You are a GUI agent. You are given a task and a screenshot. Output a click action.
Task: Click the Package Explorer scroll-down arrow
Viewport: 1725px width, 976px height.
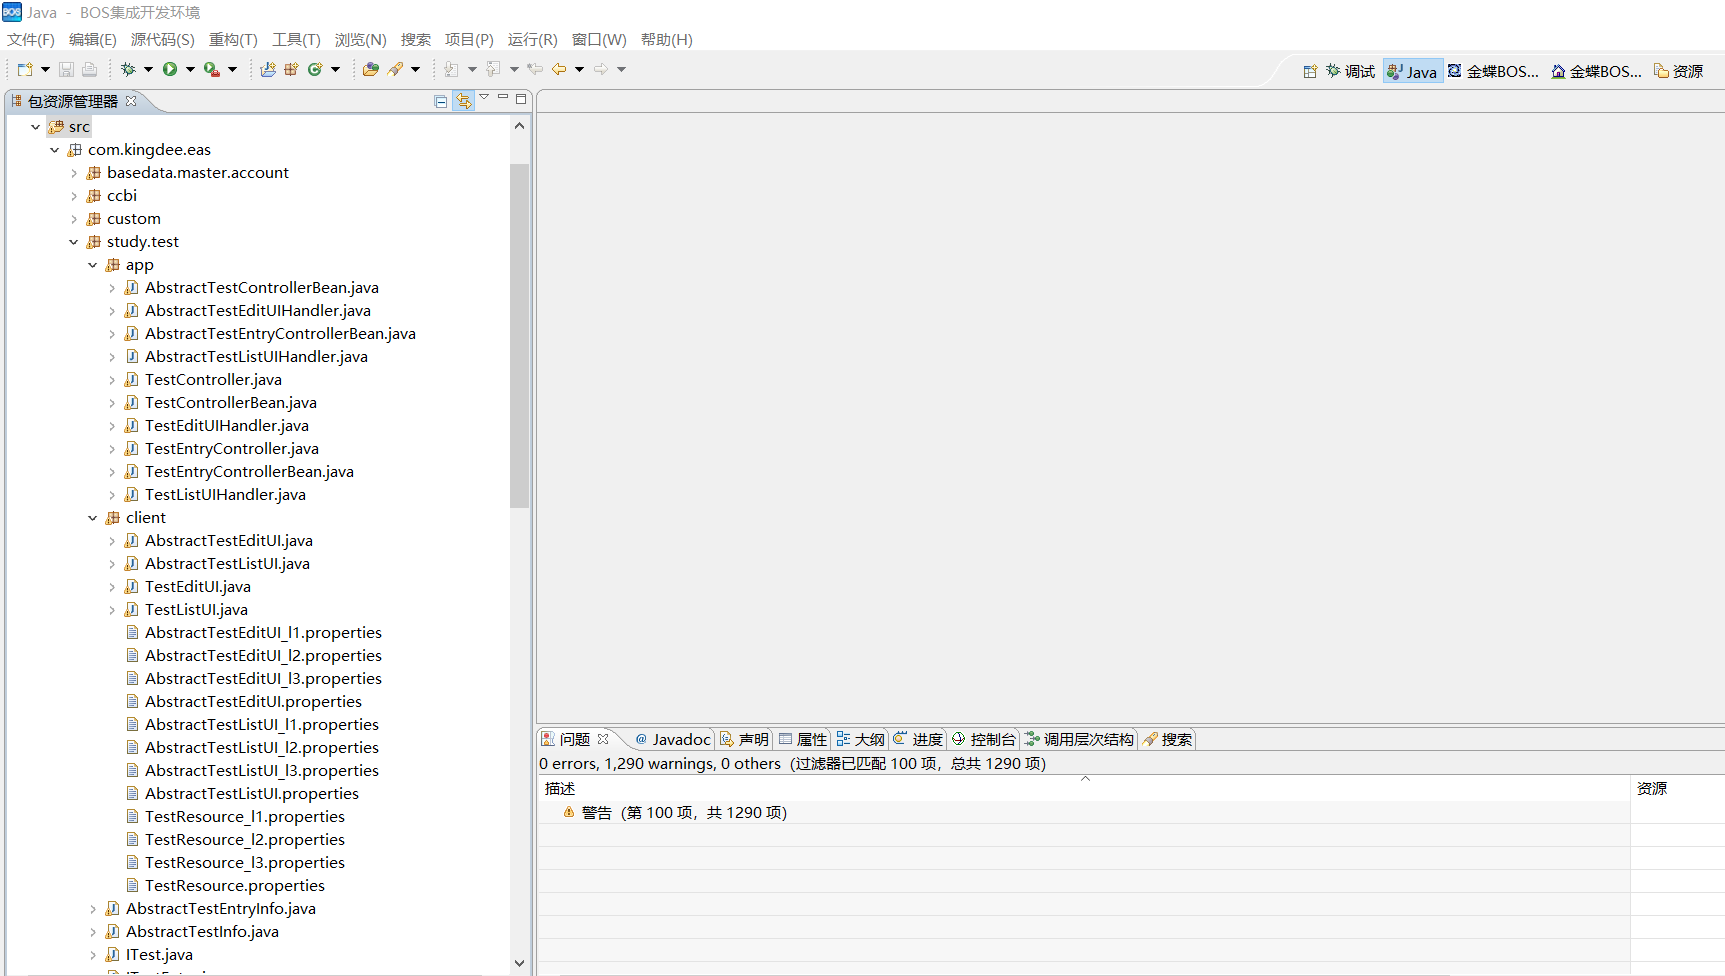(519, 964)
